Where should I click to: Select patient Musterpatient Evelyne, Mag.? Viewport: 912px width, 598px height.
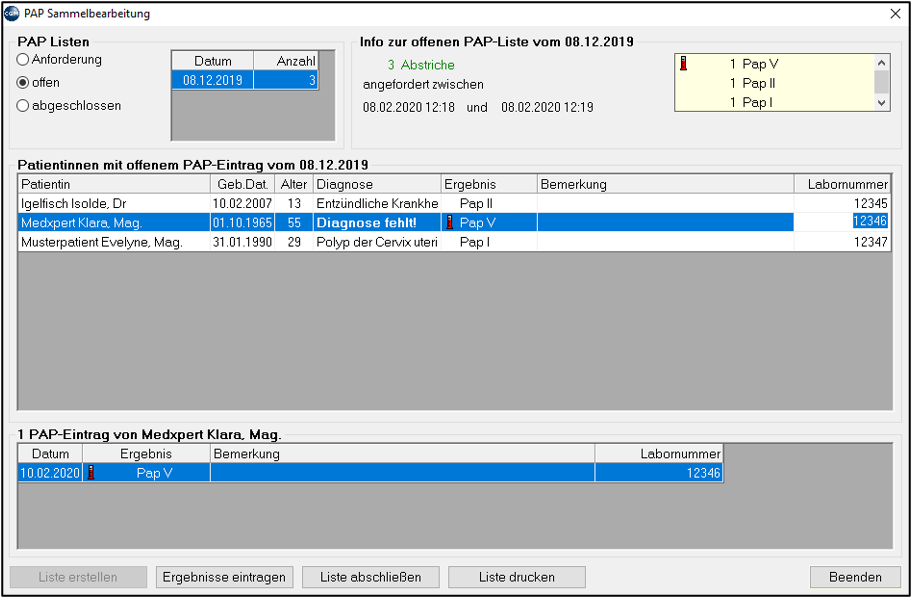coord(114,242)
